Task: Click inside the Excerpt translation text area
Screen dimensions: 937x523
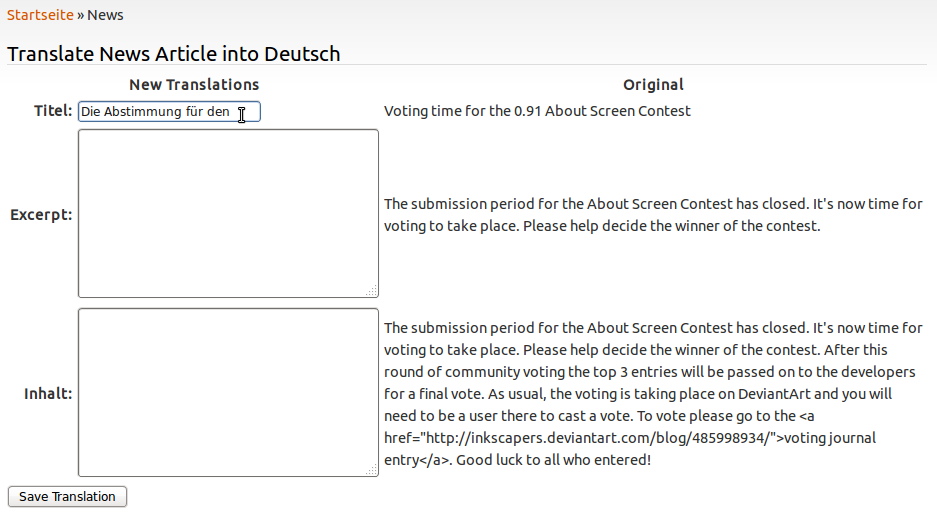Action: click(x=228, y=213)
